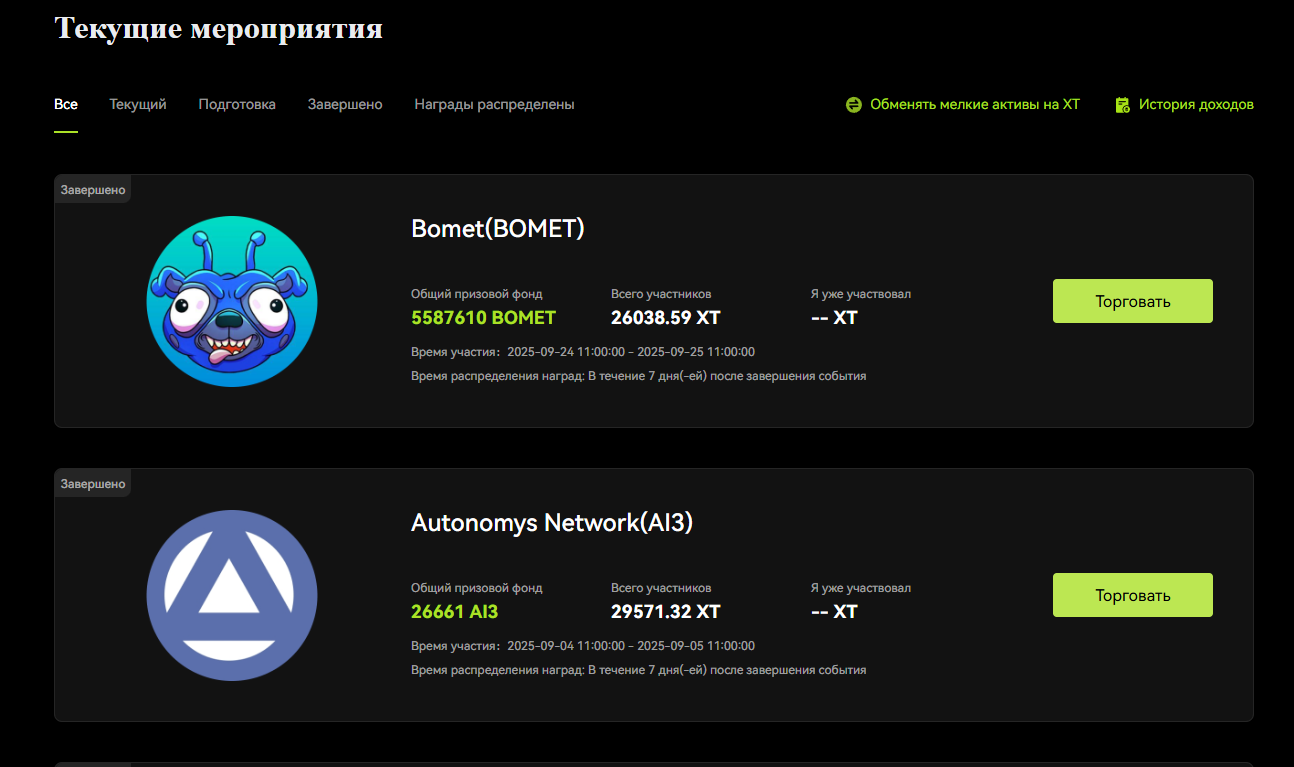Show the Награды распределены tab
Viewport: 1294px width, 767px height.
coord(494,104)
